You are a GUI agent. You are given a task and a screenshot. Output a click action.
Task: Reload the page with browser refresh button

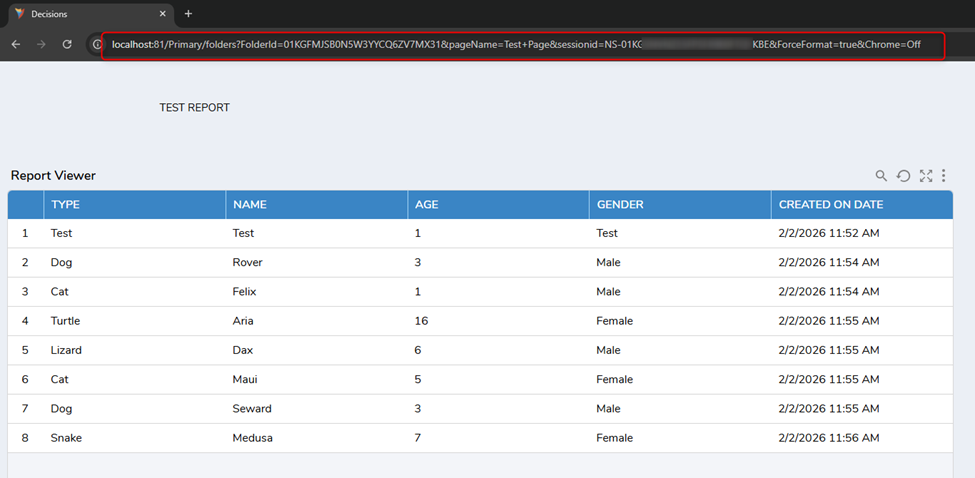[67, 45]
